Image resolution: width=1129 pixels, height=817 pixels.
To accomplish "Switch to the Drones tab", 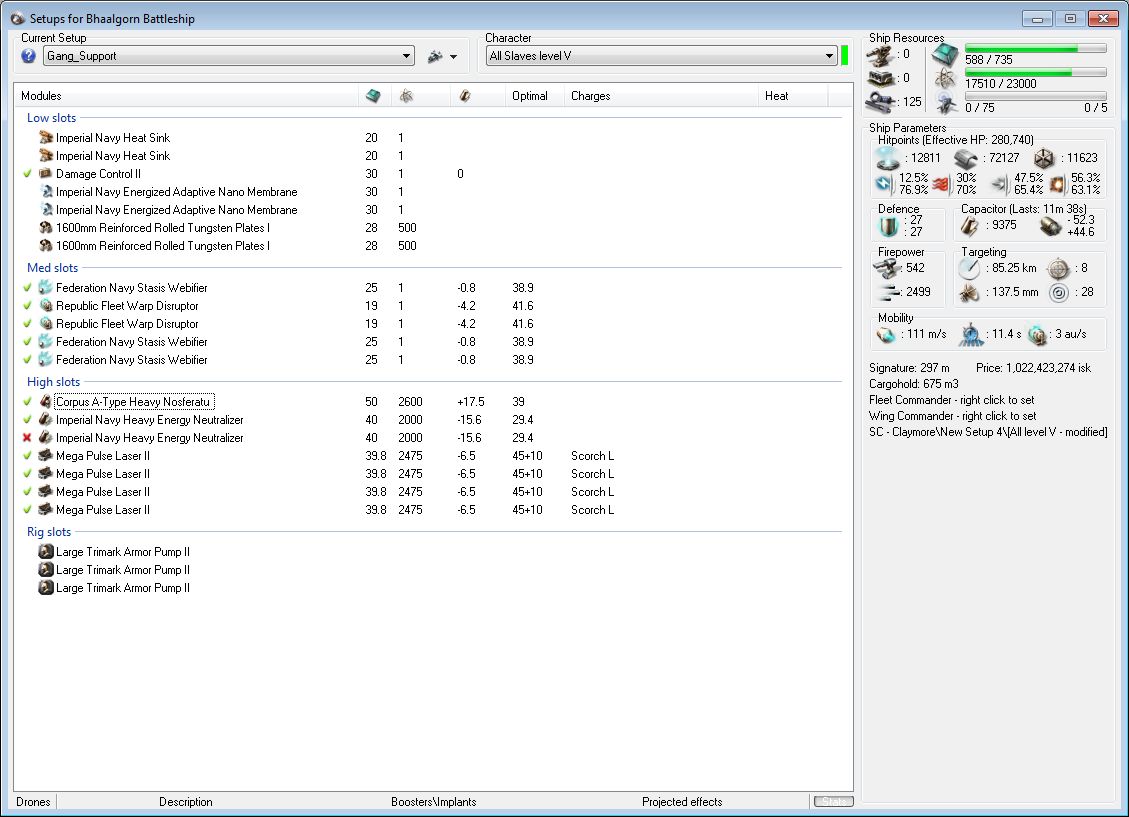I will 33,802.
